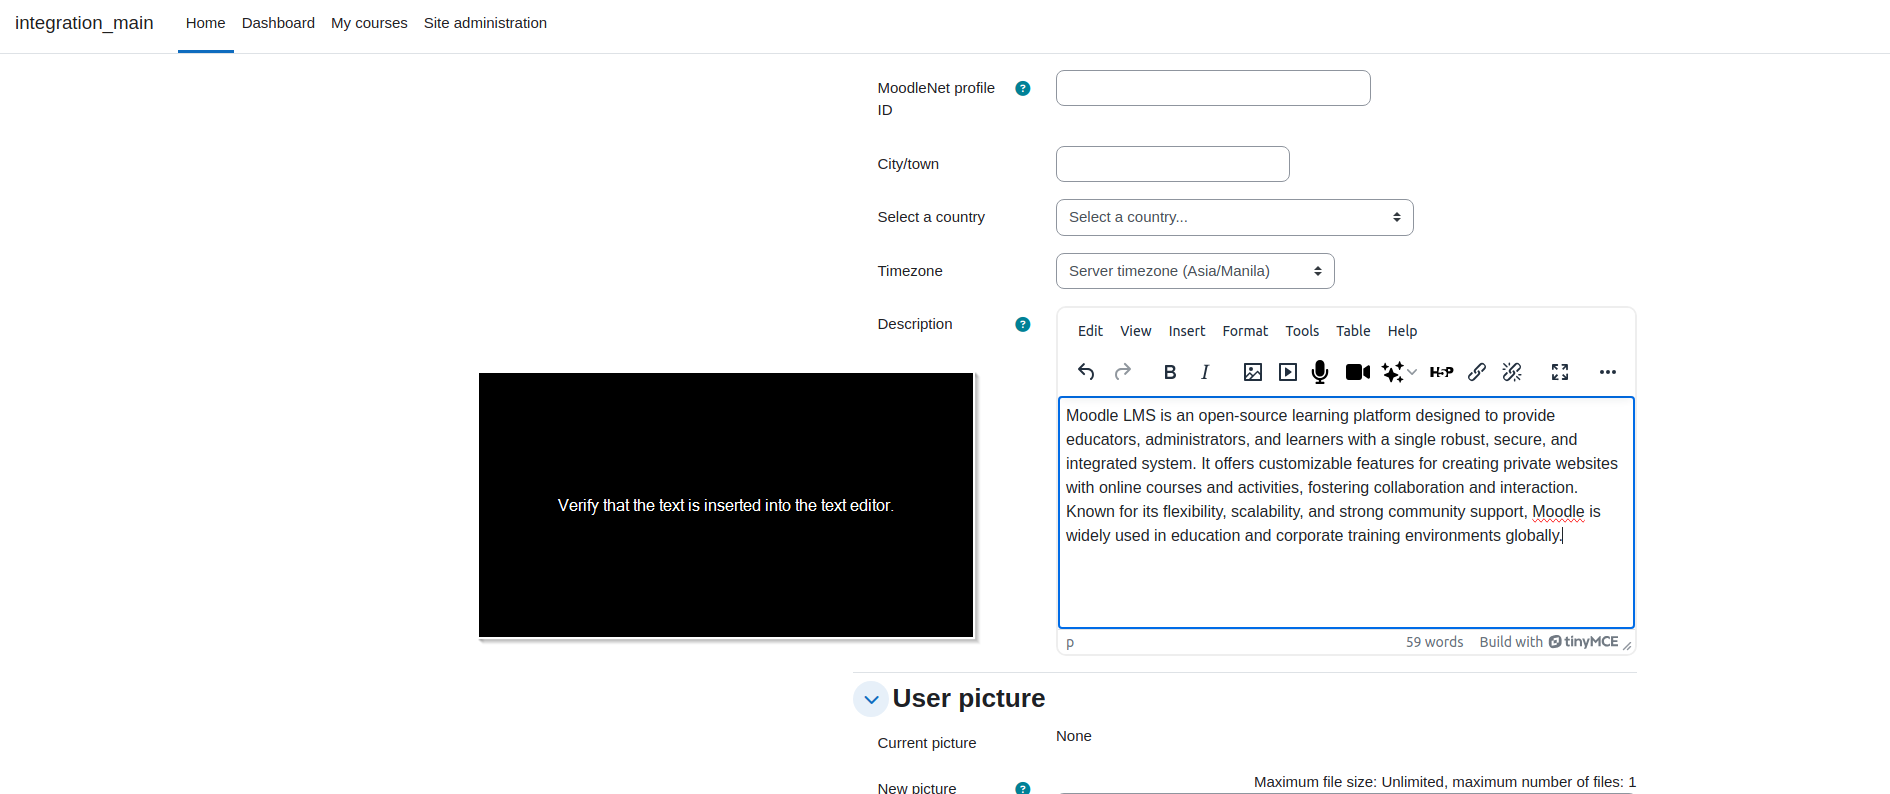Click the 59 words counter

[x=1434, y=642]
